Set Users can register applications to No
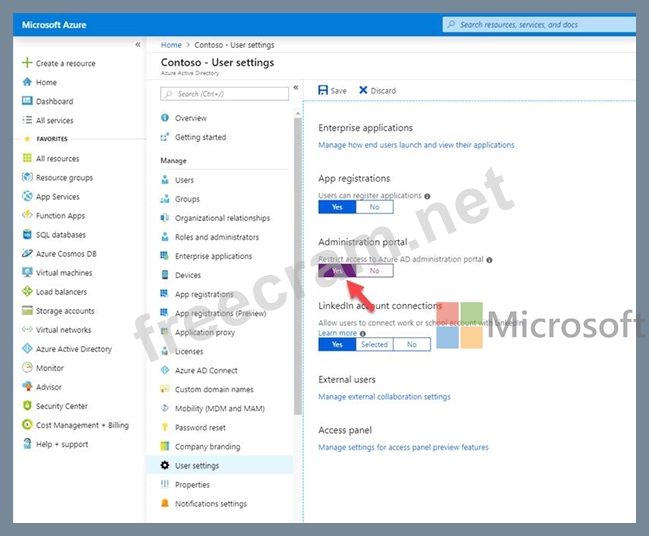This screenshot has width=649, height=536. point(374,207)
